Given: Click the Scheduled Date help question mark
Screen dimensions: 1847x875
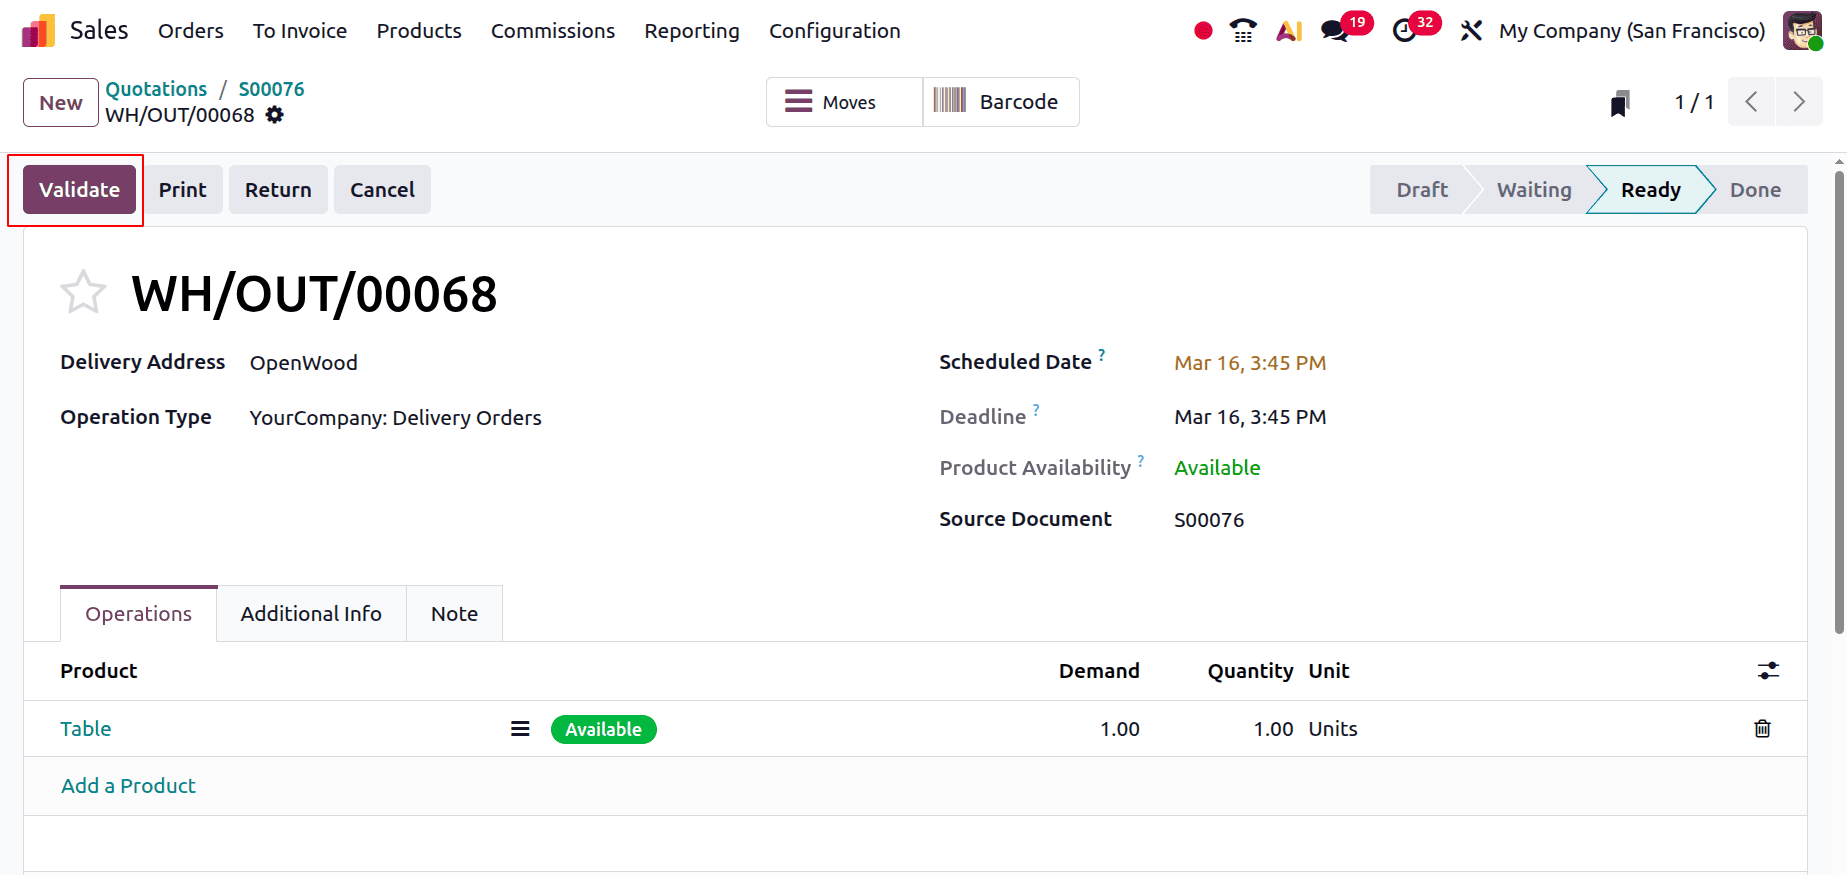Looking at the screenshot, I should point(1101,354).
